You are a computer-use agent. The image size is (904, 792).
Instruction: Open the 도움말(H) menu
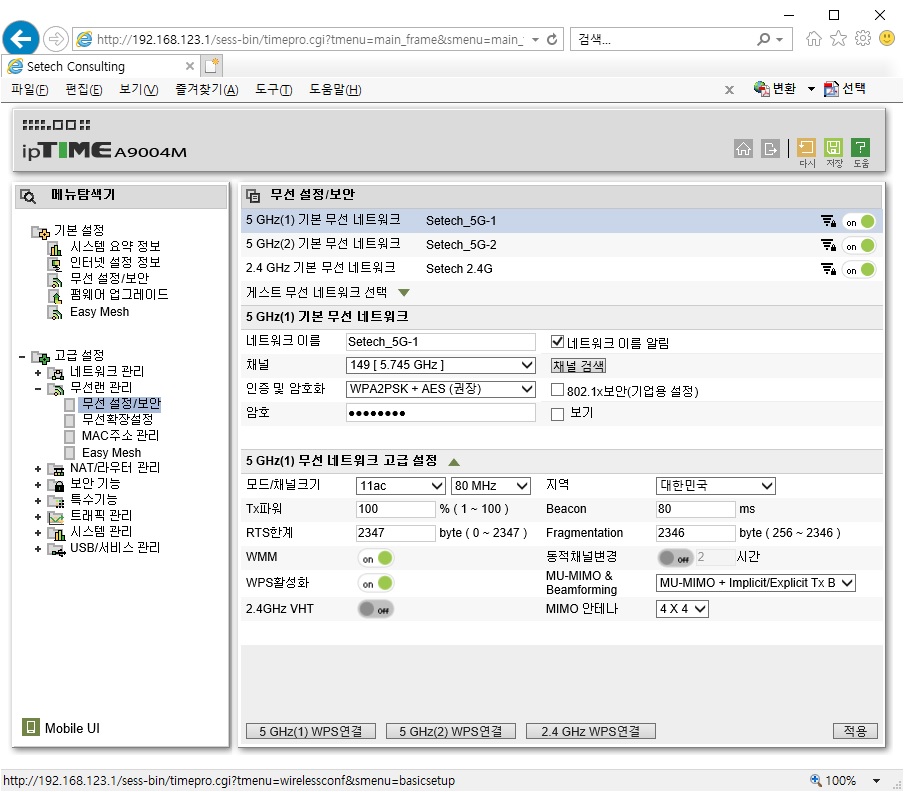tap(335, 89)
